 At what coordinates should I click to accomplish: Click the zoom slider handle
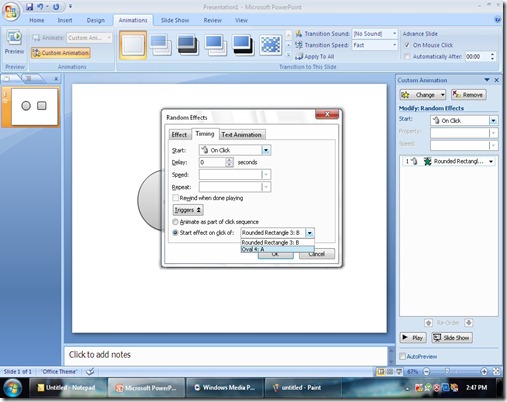coord(447,371)
